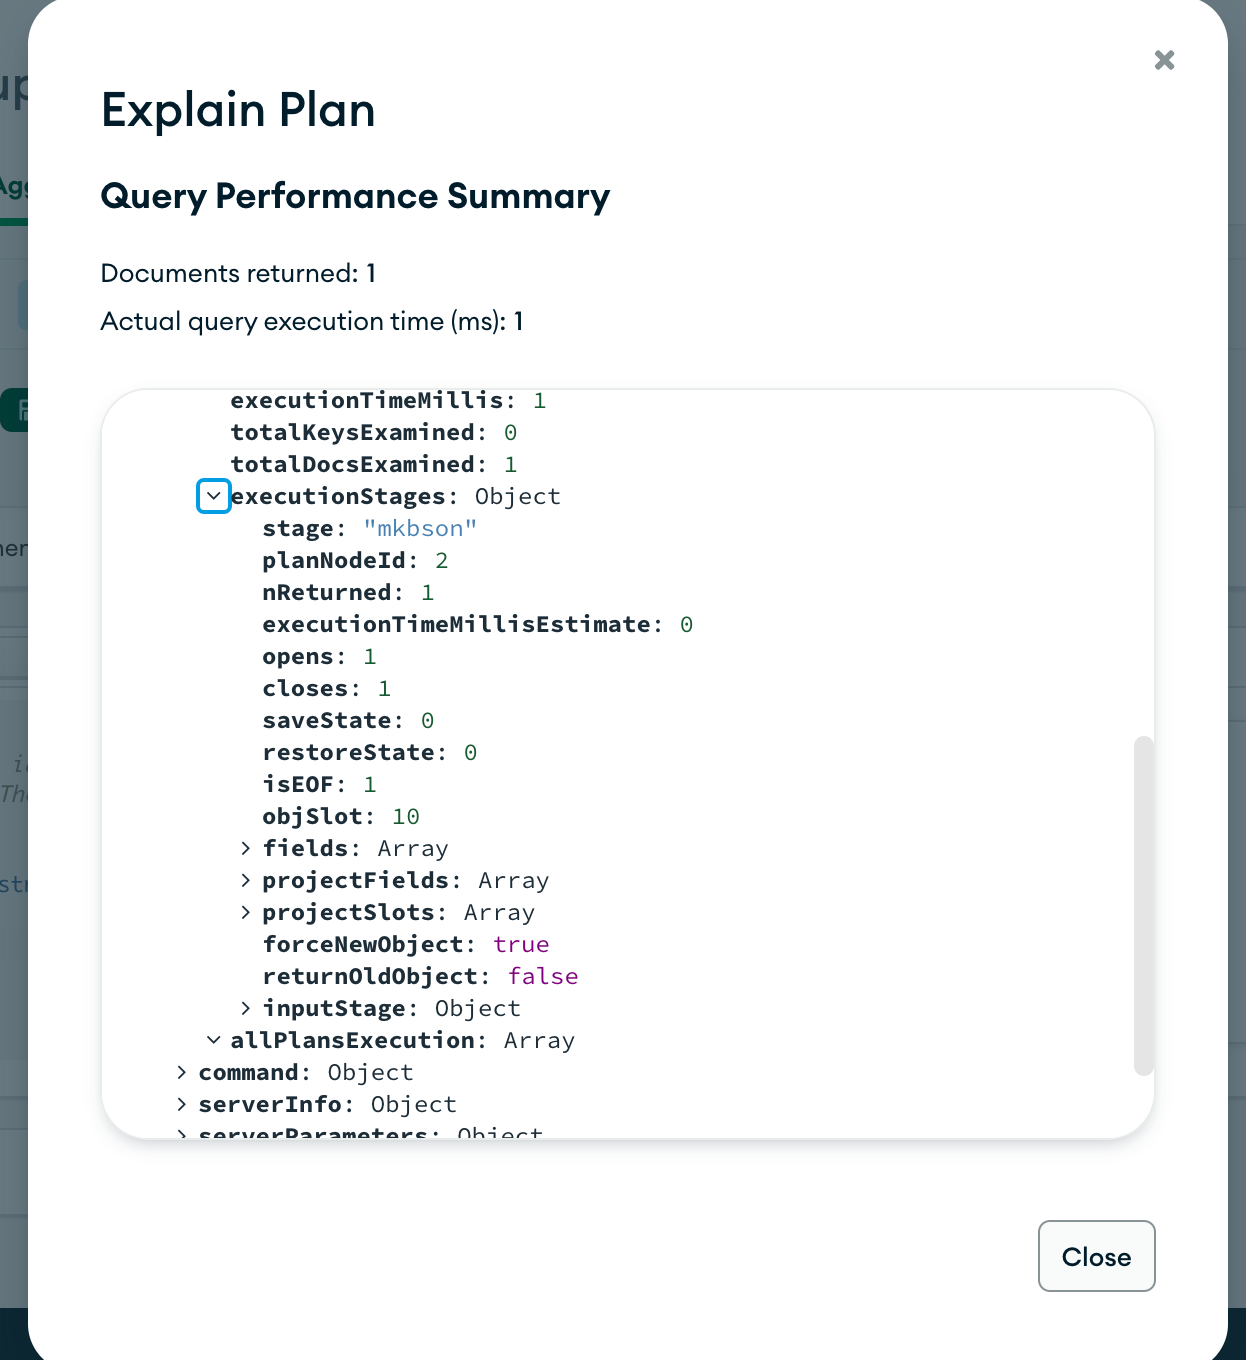Click the forceNewObject: true row
This screenshot has width=1246, height=1360.
point(406,944)
